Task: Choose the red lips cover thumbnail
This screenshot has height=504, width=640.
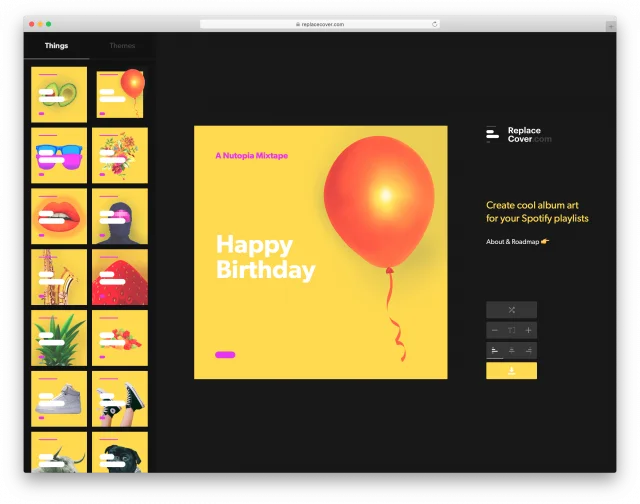Action: [59, 216]
